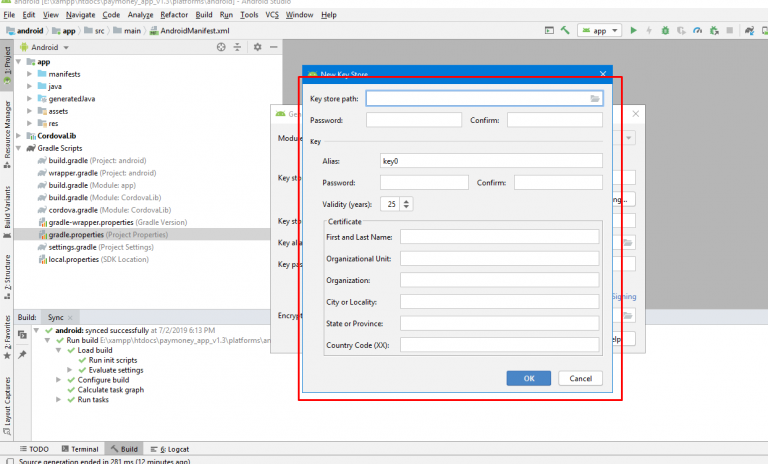Click the Make Project hammer icon
Viewport: 768px width, 464px height.
pyautogui.click(x=566, y=31)
